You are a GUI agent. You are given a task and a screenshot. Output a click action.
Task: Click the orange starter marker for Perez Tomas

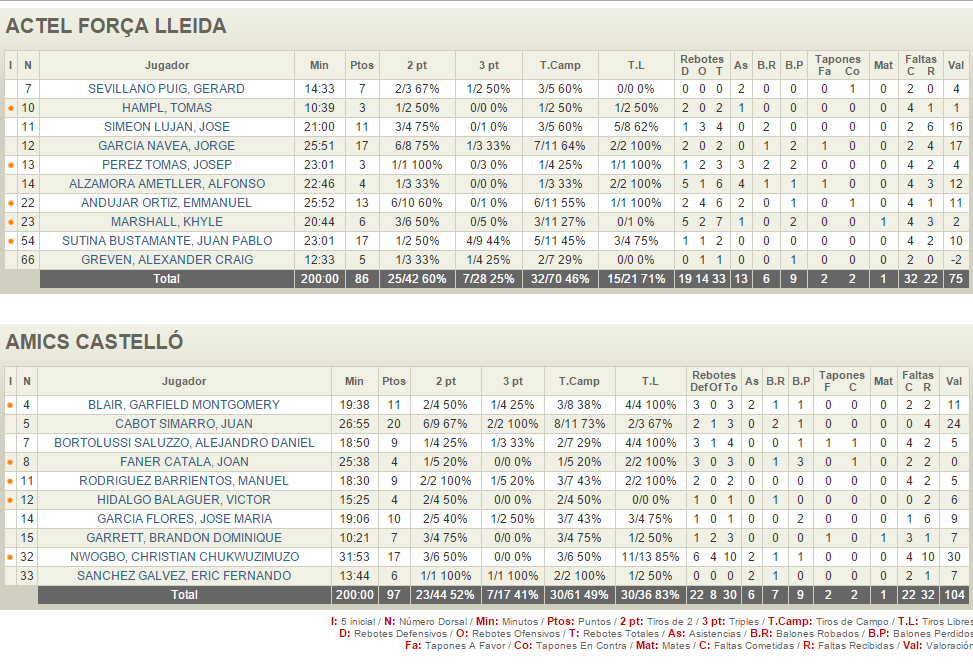tap(11, 165)
